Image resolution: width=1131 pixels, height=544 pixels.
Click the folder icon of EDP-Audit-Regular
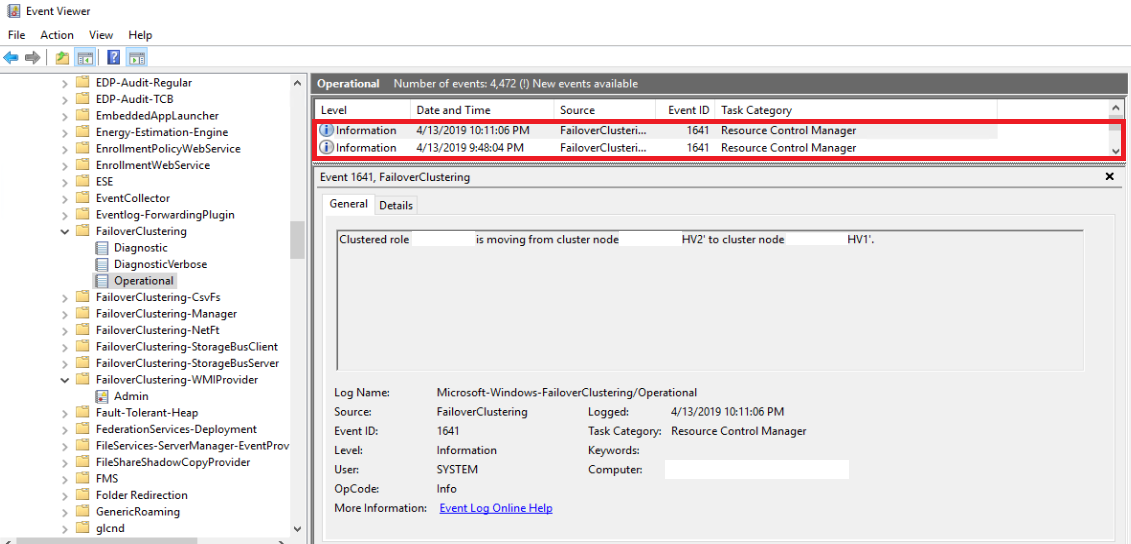[x=83, y=82]
